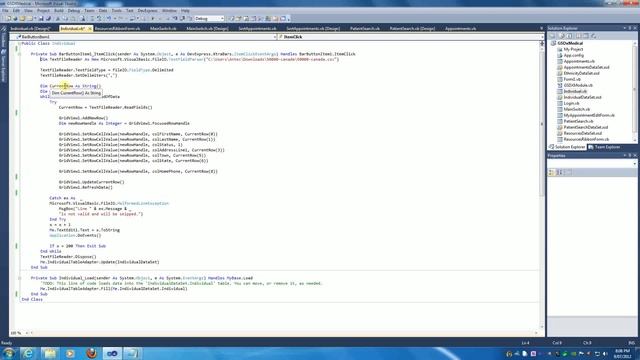The height and width of the screenshot is (360, 640).
Task: Open the DevExpress menu
Action: 147,11
